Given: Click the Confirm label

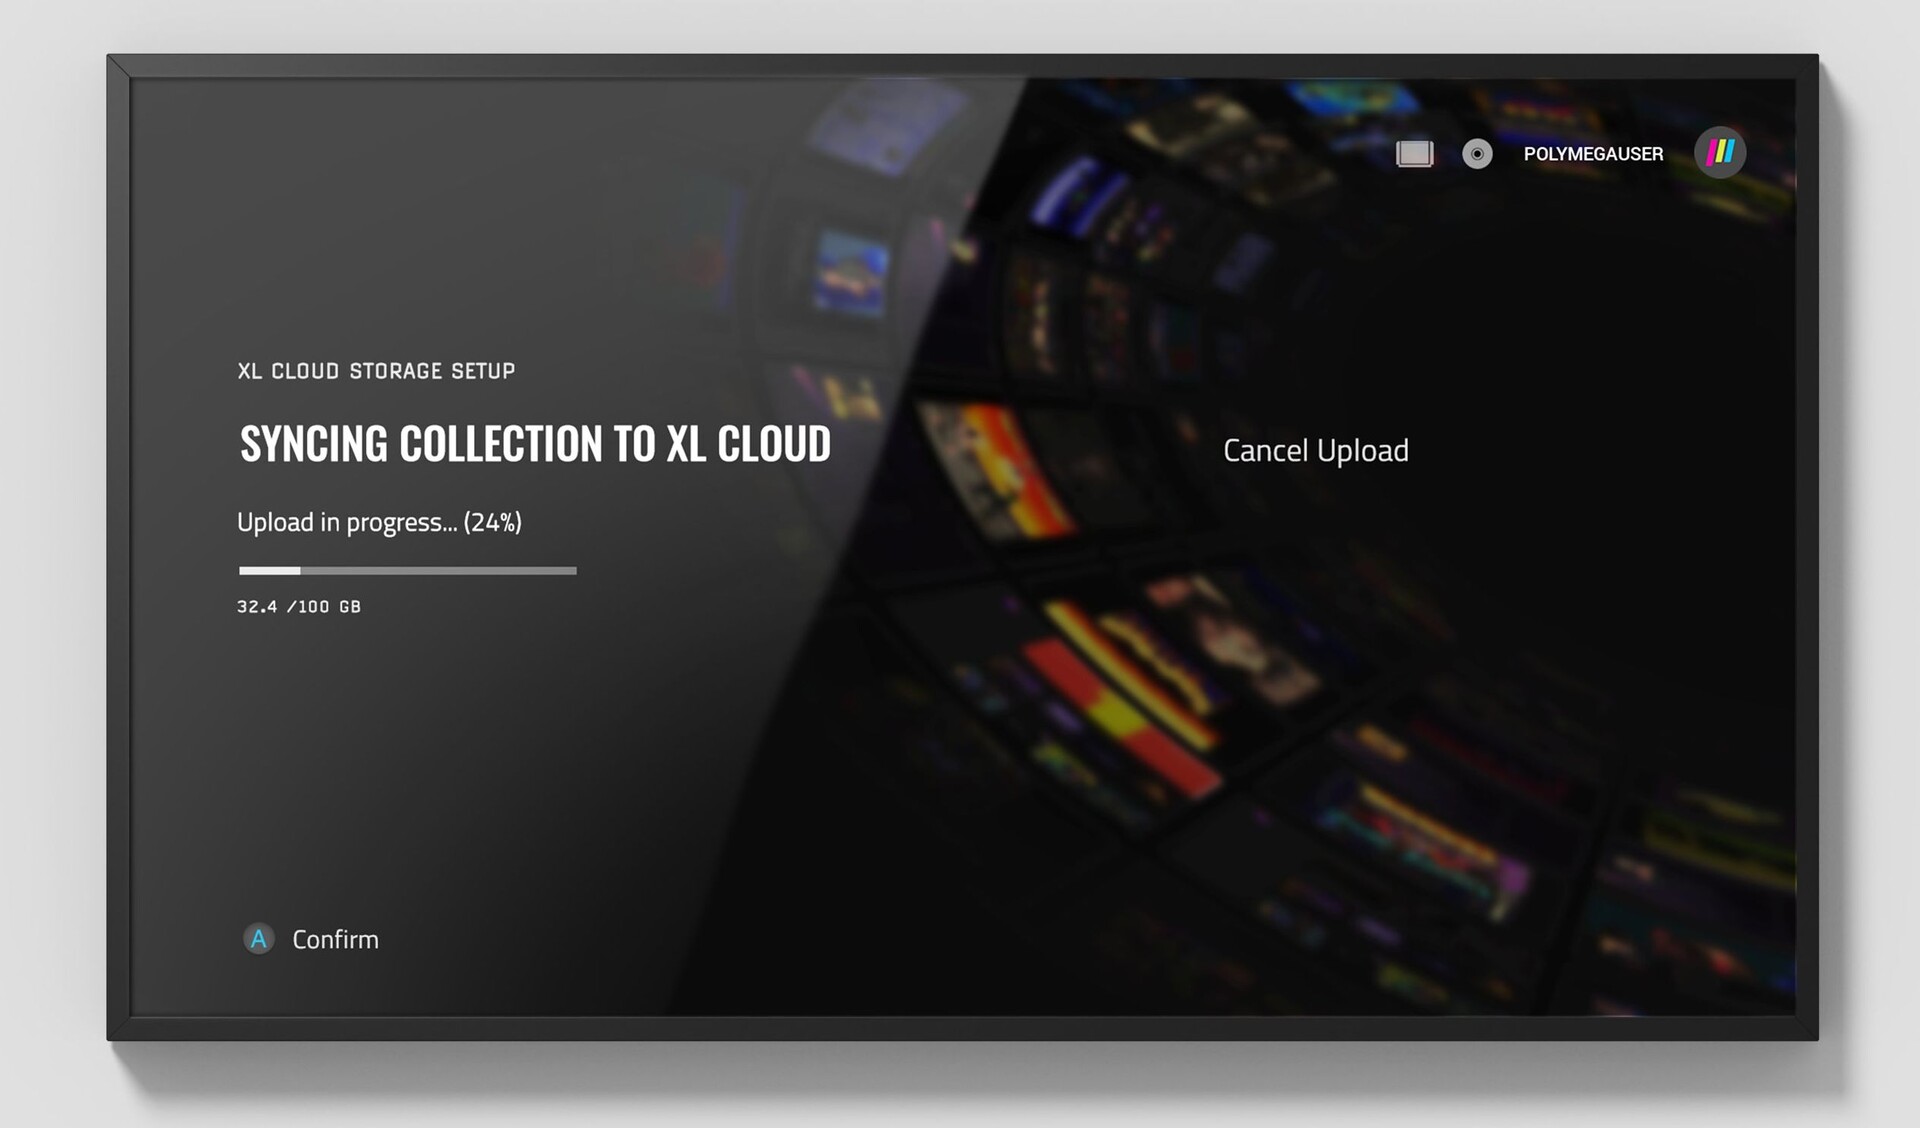Looking at the screenshot, I should 335,939.
